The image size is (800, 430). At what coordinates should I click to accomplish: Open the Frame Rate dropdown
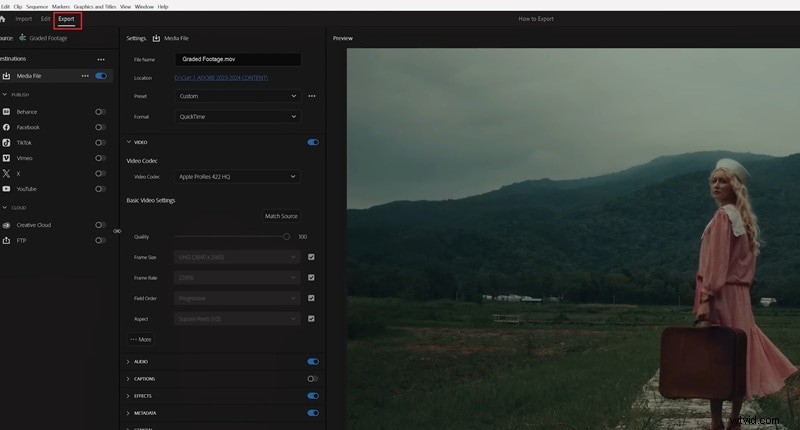click(x=237, y=277)
